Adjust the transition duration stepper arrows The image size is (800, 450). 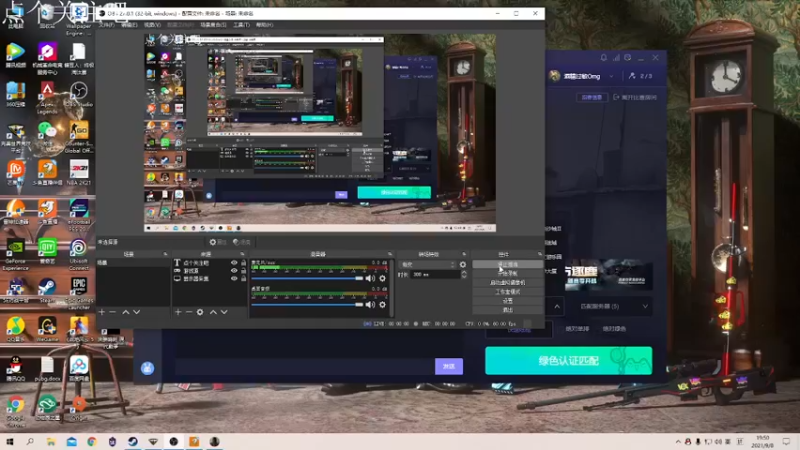tap(464, 274)
